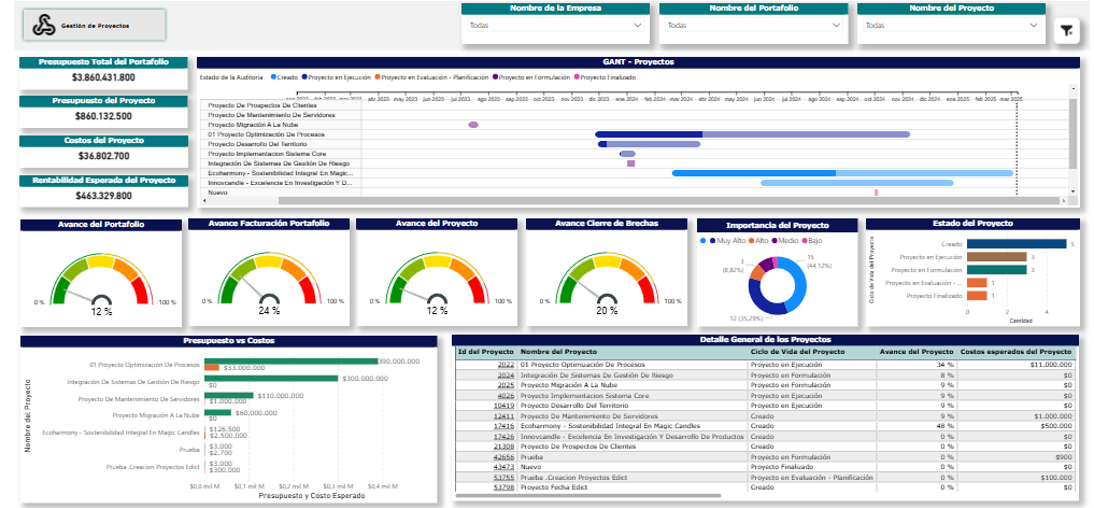Screen dimensions: 1094x508
Task: Click the Proyecto en Ejecución legend marker
Action: (304, 77)
